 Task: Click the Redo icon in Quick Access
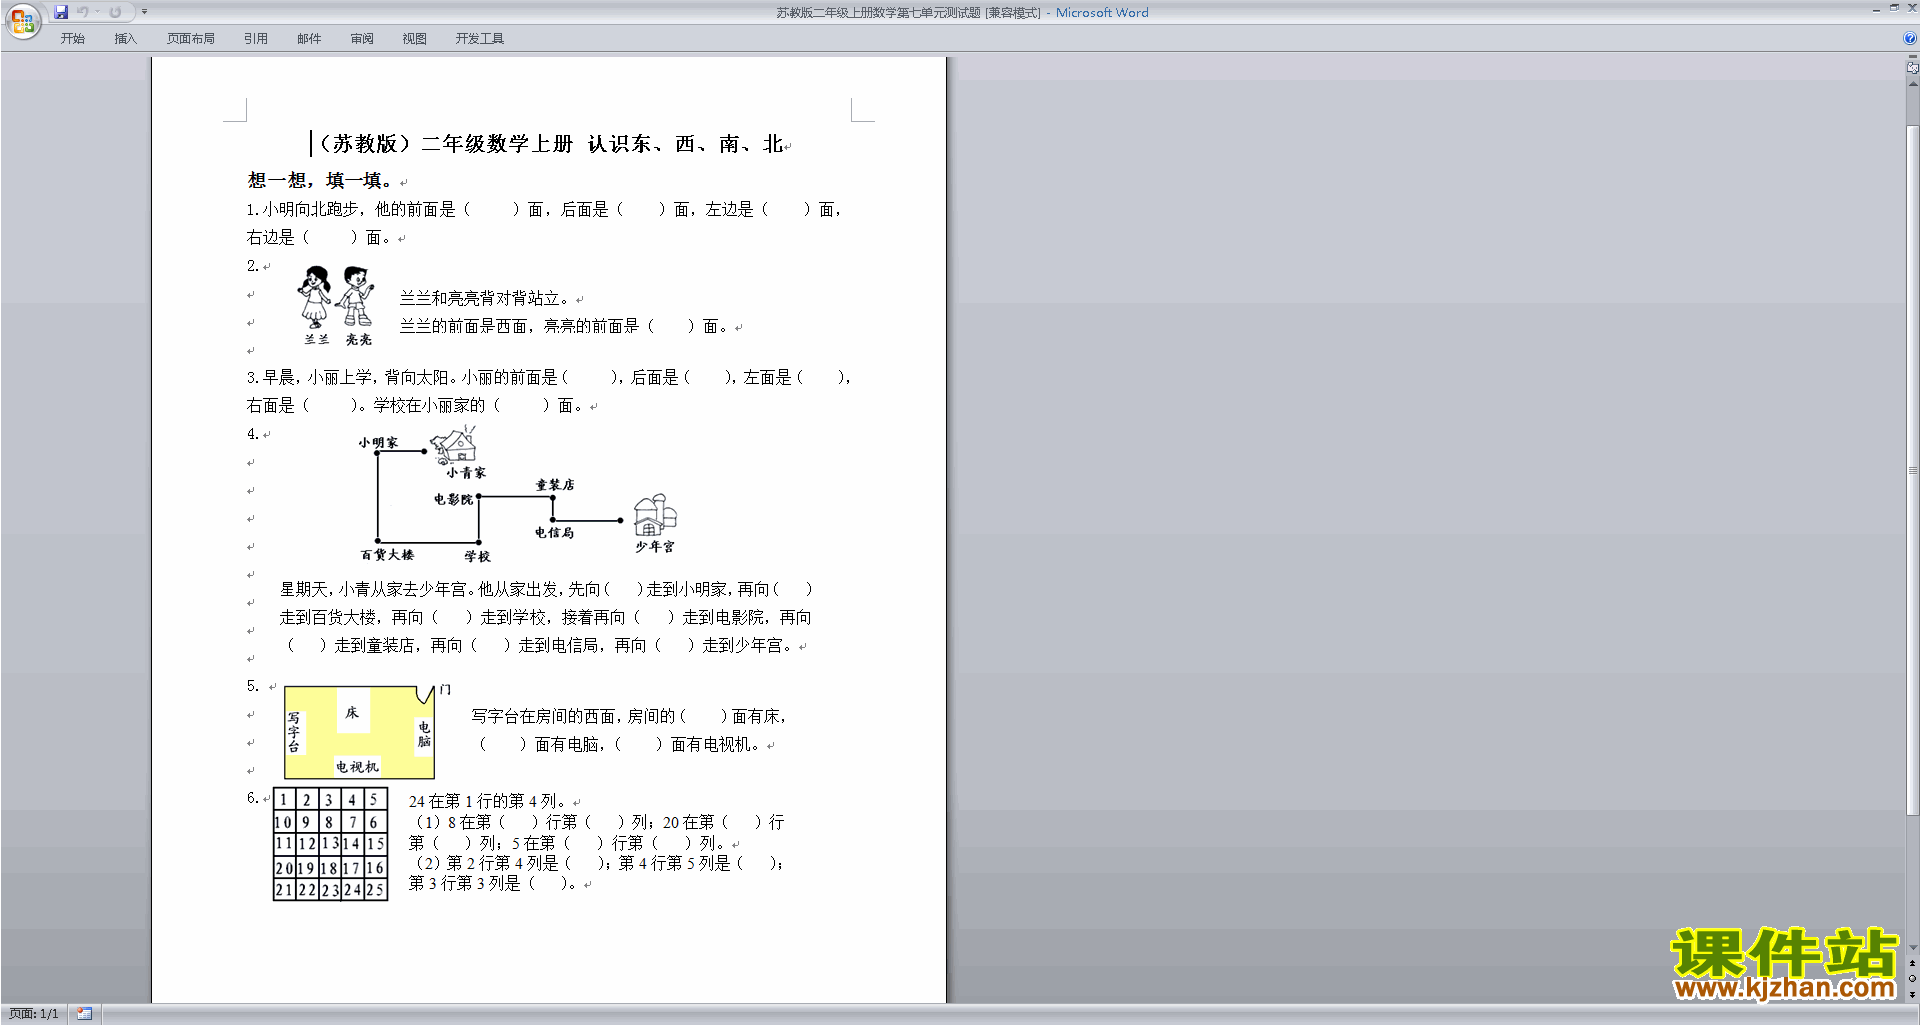115,12
